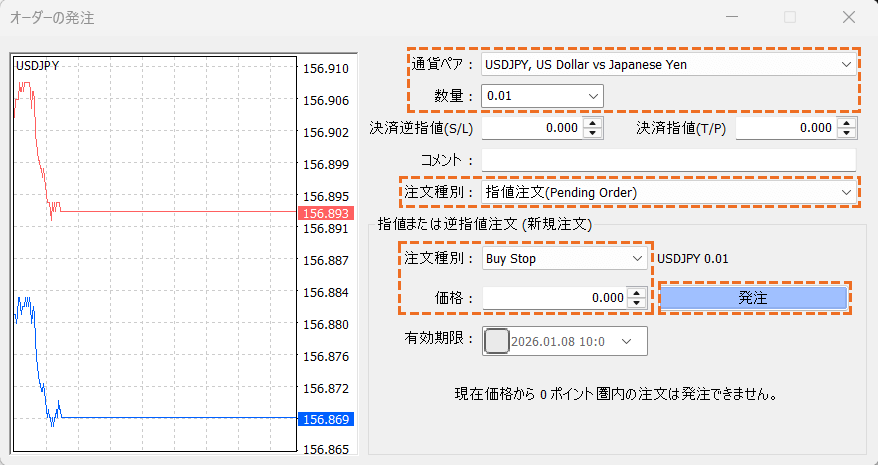Increase the 決済指値(T/P) value with up arrow

click(847, 123)
